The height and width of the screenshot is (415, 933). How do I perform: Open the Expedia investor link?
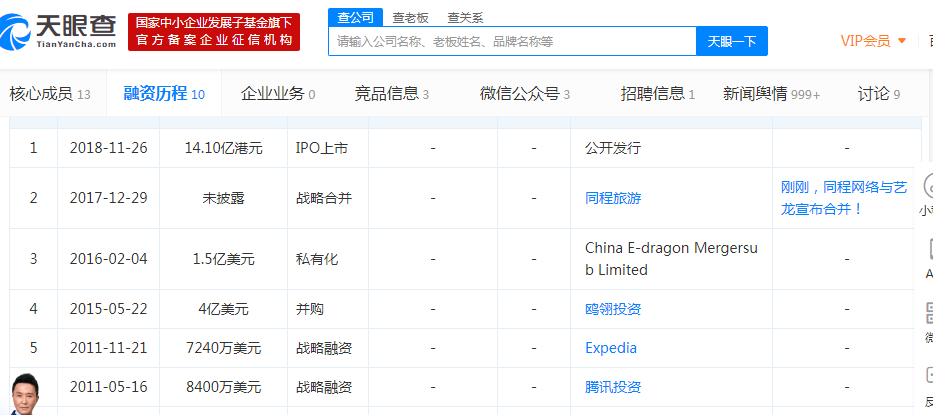pyautogui.click(x=611, y=348)
